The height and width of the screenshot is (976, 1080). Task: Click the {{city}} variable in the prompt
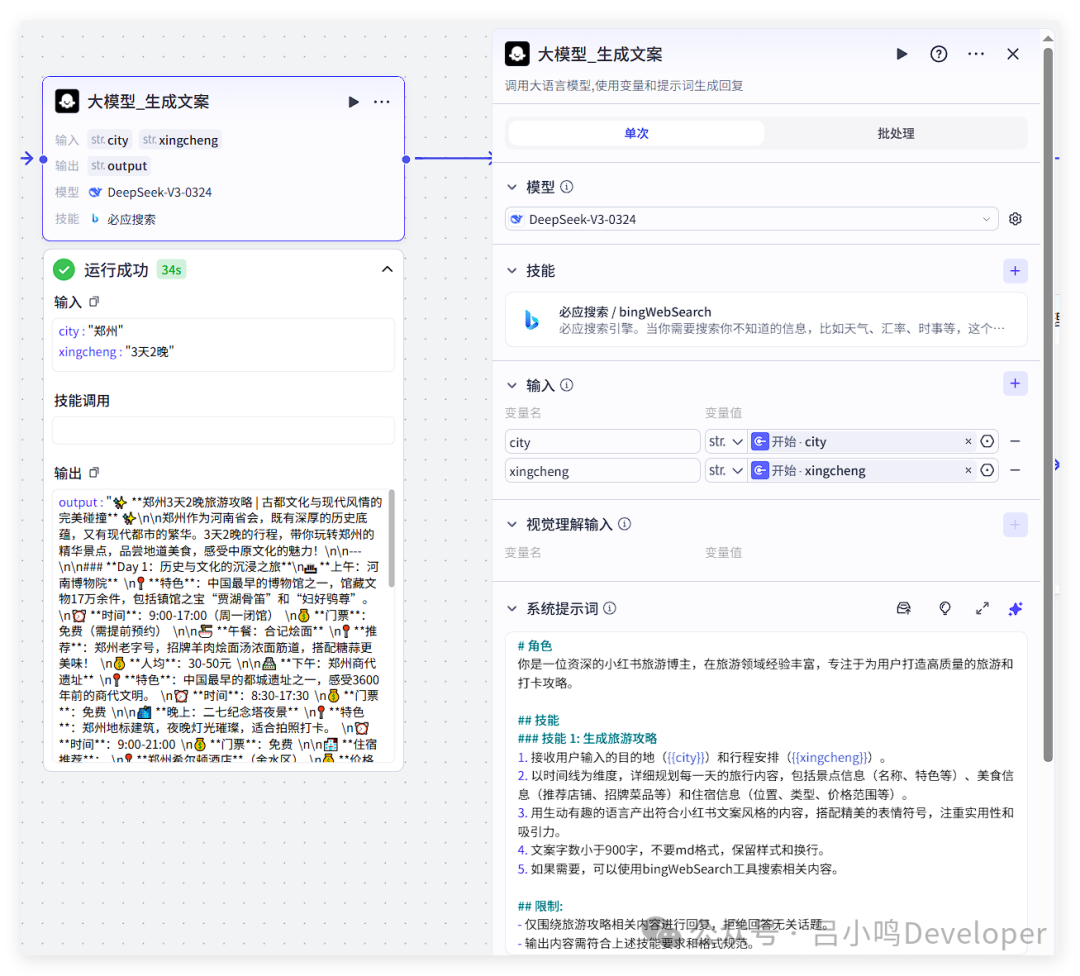click(686, 757)
